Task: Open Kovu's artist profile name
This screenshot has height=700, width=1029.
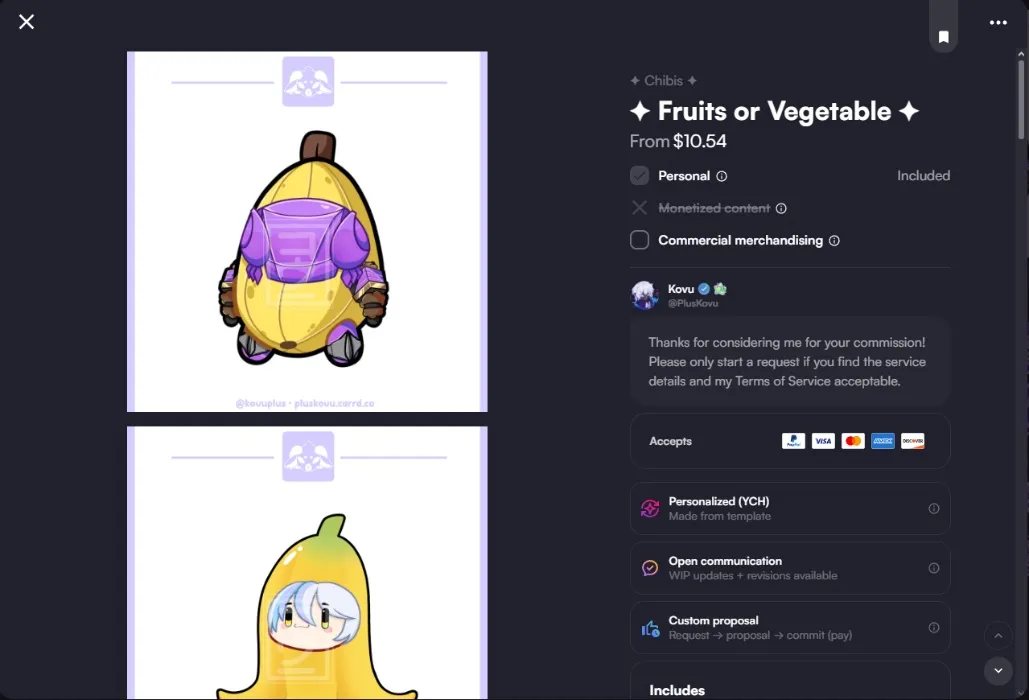Action: (x=681, y=289)
